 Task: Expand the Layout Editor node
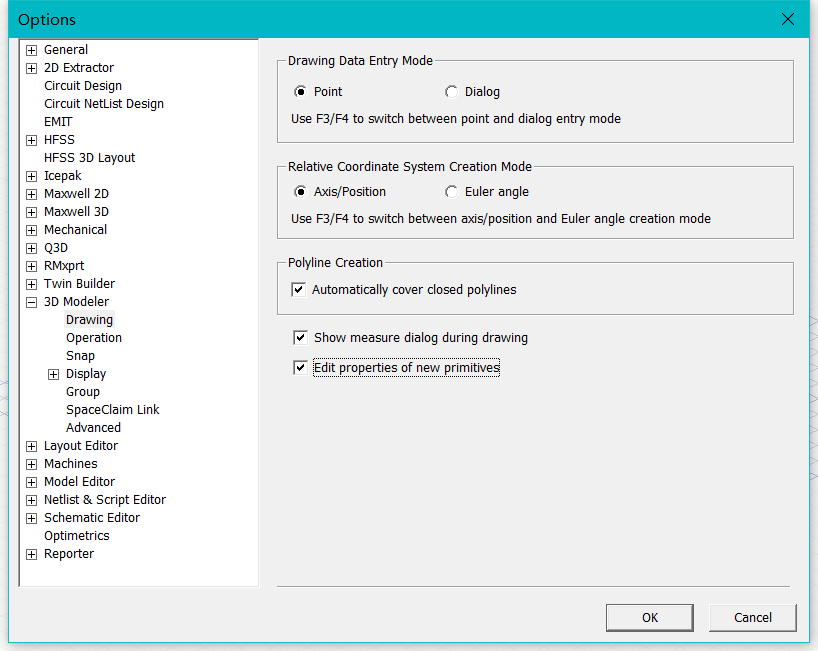(x=31, y=446)
